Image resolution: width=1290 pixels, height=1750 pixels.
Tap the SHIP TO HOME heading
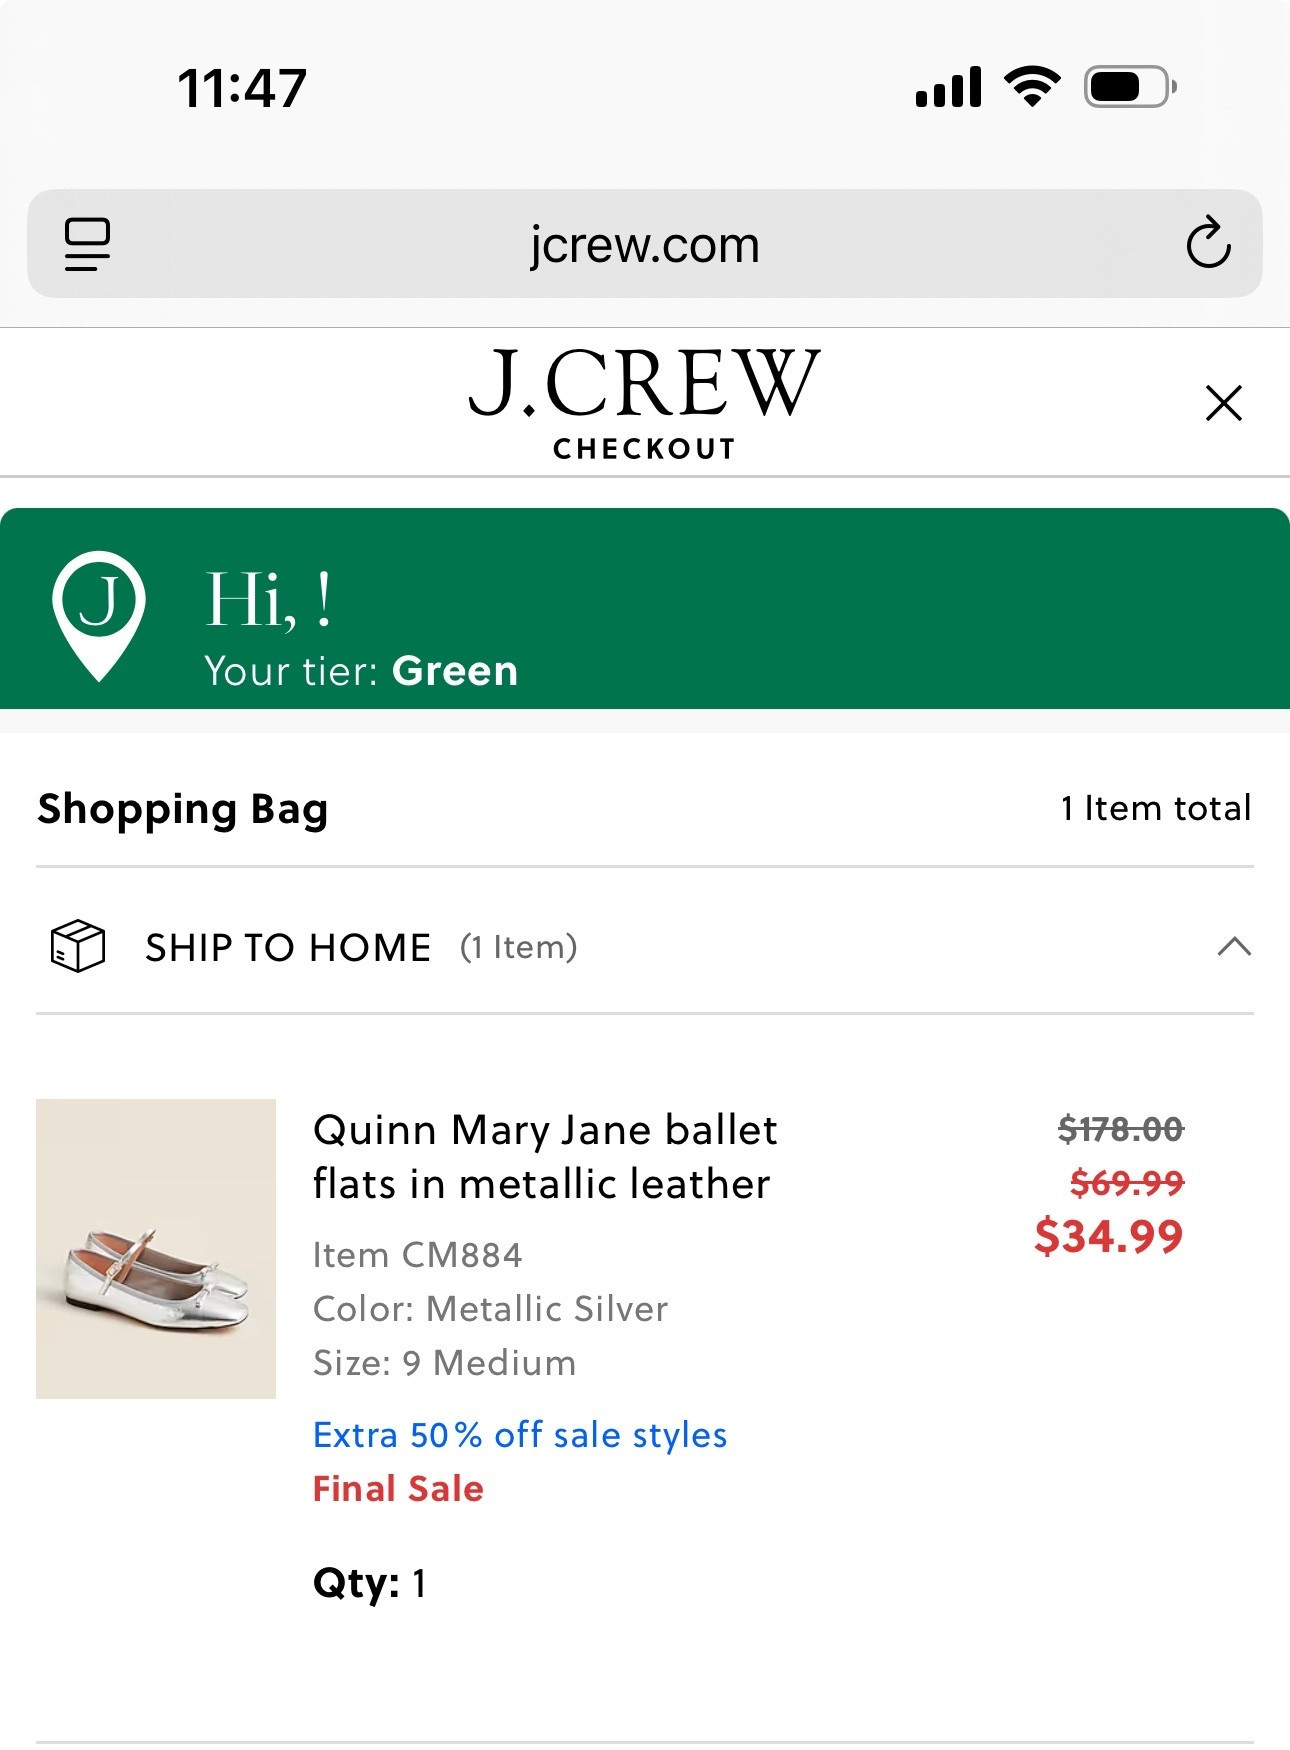coord(288,947)
